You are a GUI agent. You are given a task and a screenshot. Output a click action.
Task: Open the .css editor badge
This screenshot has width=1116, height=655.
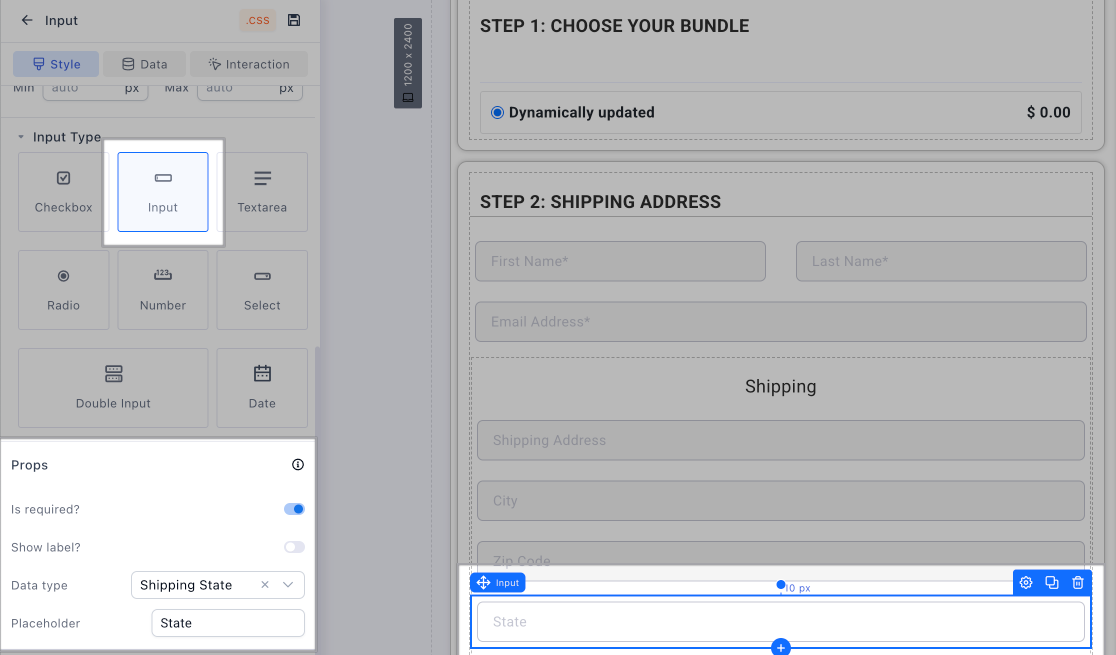coord(257,20)
